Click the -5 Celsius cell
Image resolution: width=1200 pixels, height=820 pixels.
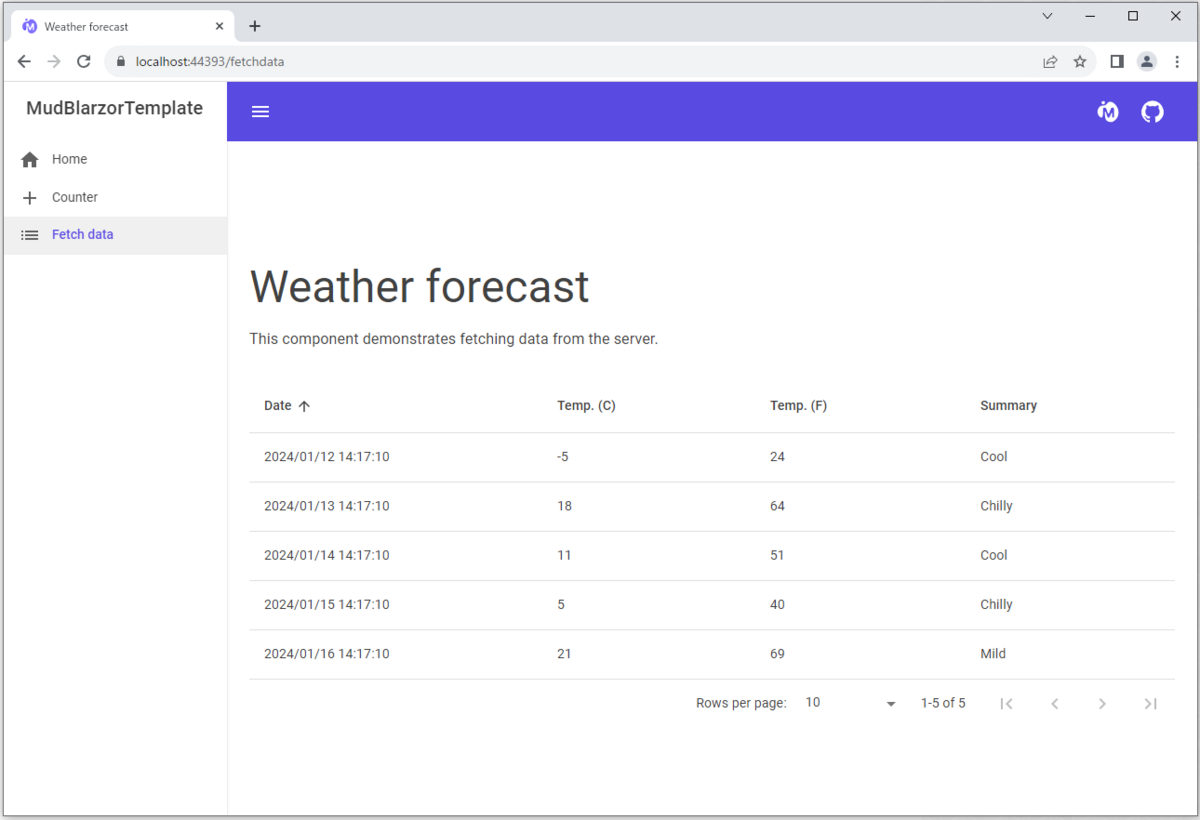(x=563, y=457)
